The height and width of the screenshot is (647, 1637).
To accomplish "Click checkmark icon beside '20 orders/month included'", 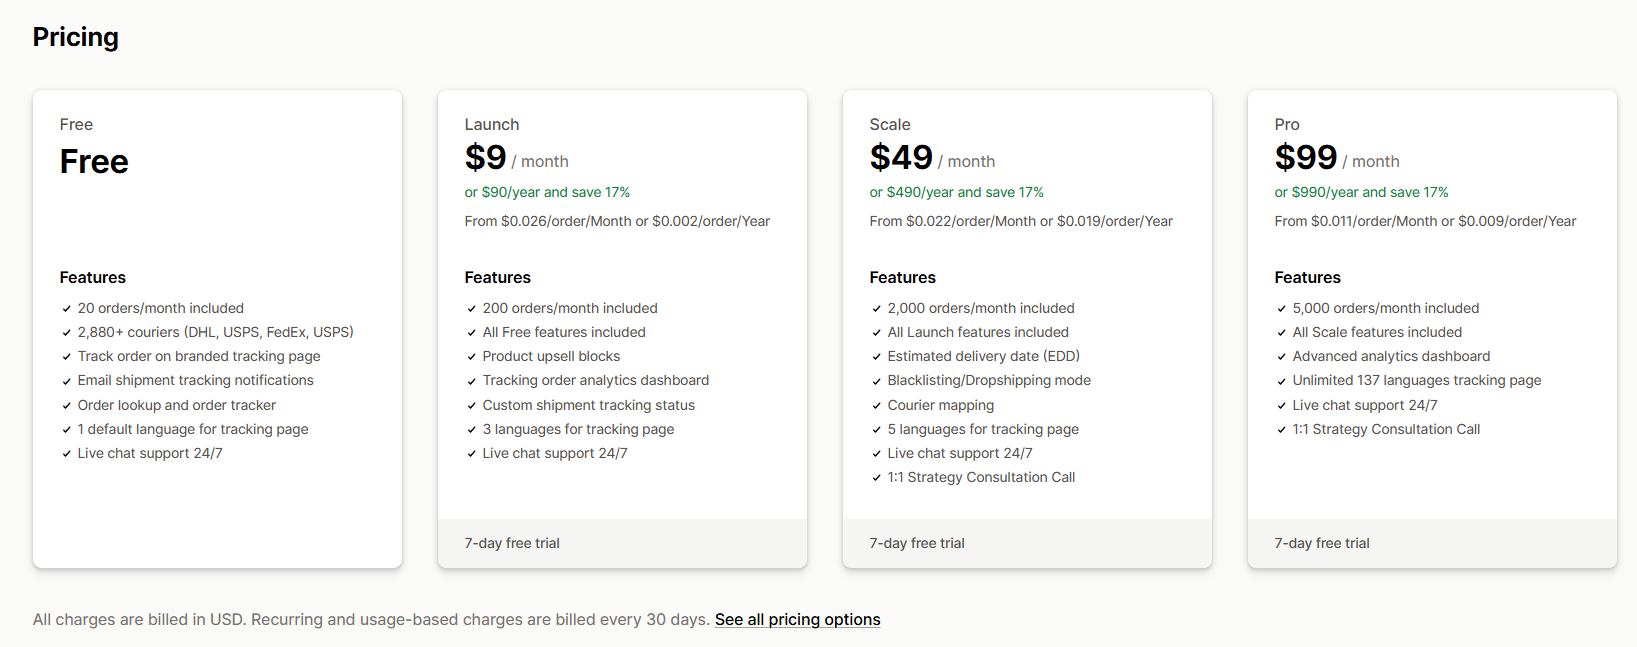I will coord(67,309).
